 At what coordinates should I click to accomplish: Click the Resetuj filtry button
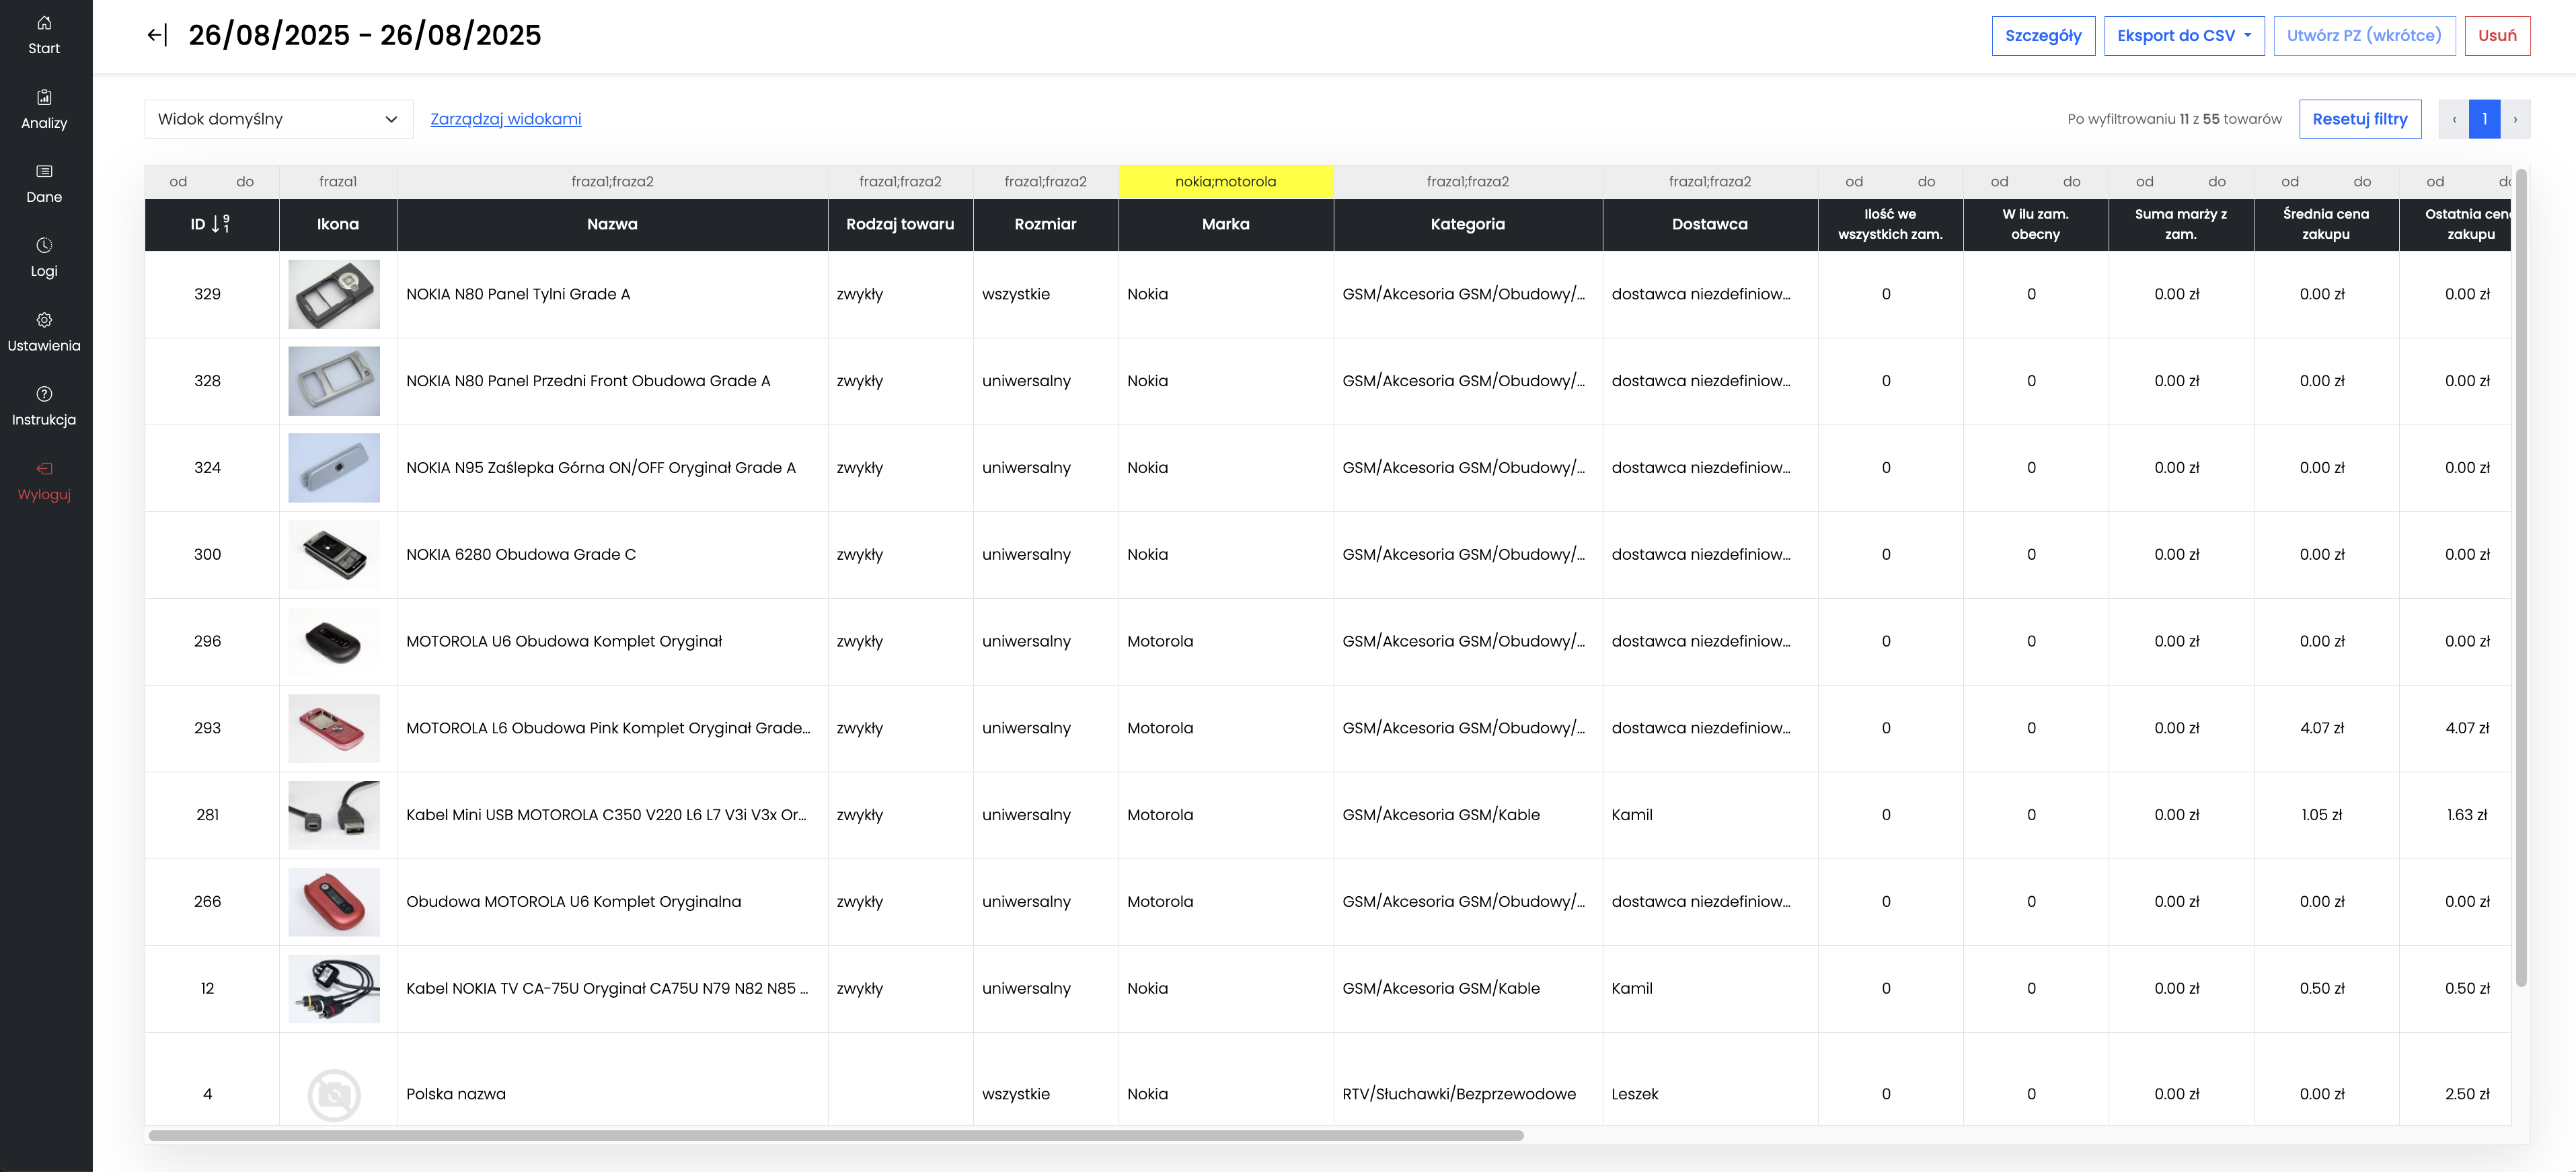tap(2360, 119)
